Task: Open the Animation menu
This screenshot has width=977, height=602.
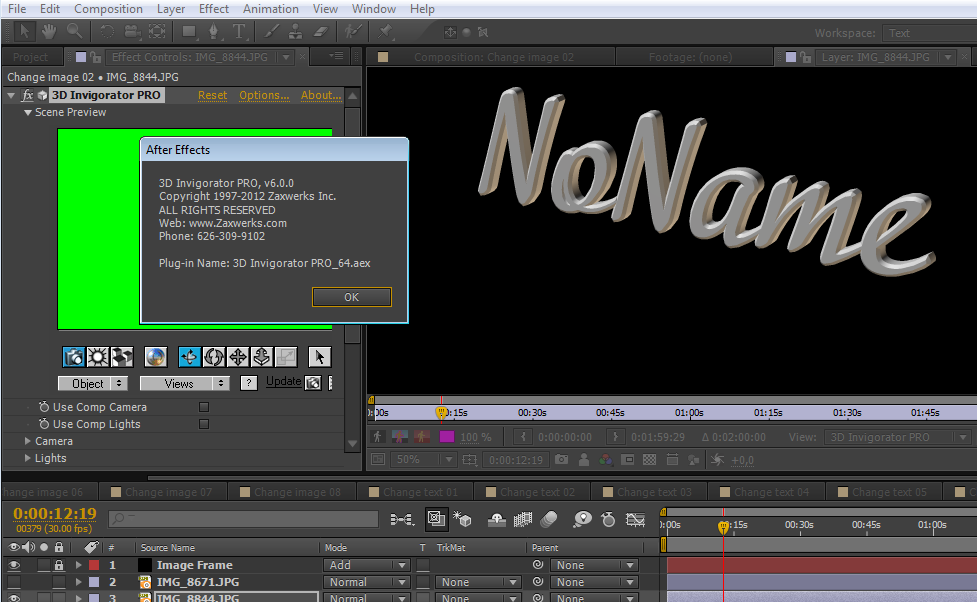Action: [270, 9]
